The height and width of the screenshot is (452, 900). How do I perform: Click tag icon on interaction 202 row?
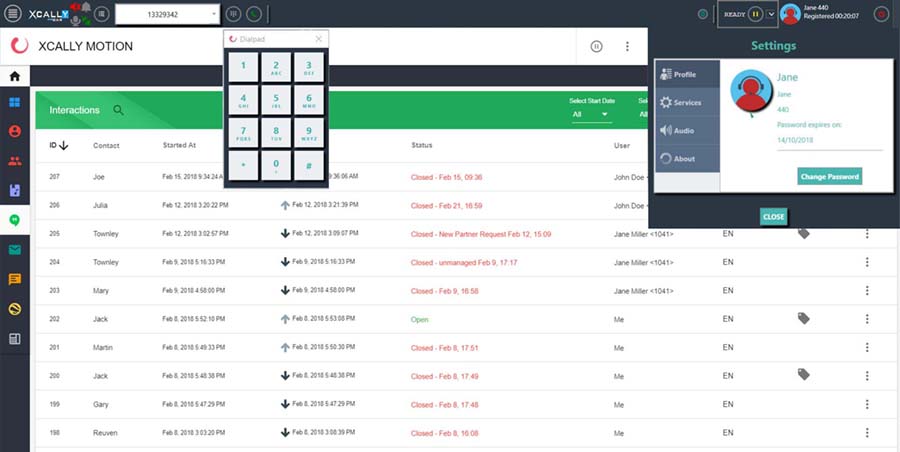pyautogui.click(x=803, y=318)
